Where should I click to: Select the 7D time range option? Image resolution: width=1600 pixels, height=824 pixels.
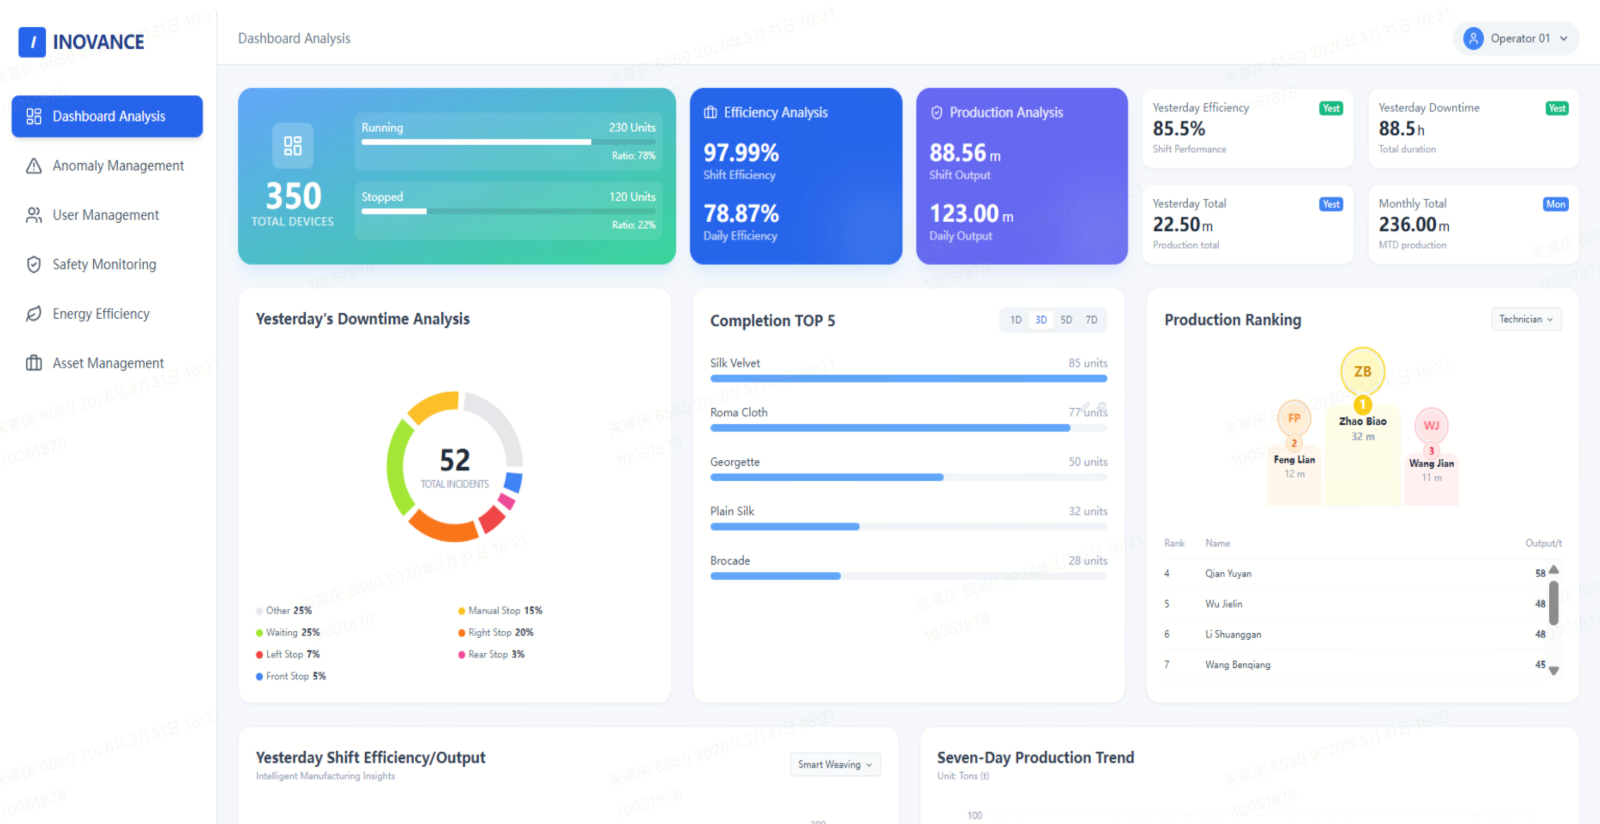(x=1091, y=320)
